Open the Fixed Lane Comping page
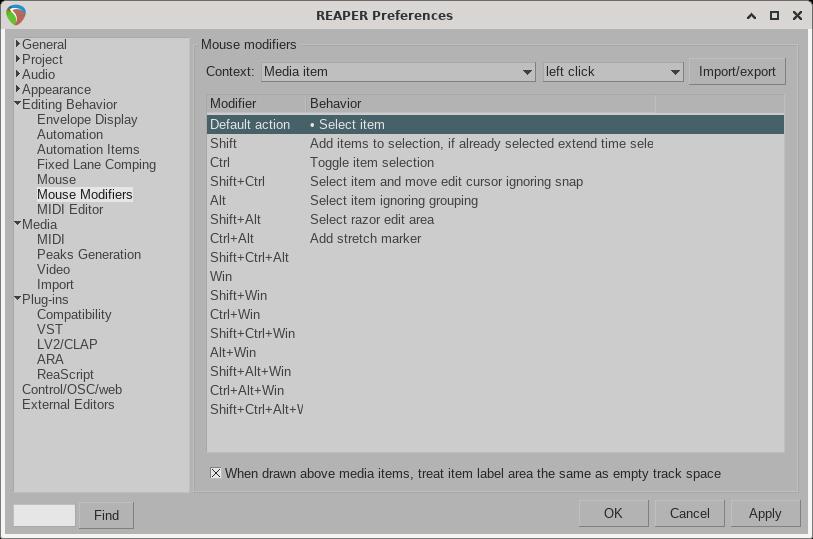Image resolution: width=813 pixels, height=539 pixels. click(x=96, y=164)
